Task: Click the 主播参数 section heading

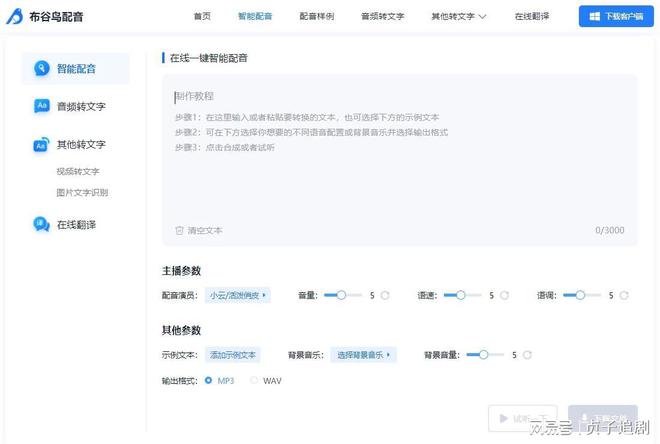Action: click(x=181, y=271)
